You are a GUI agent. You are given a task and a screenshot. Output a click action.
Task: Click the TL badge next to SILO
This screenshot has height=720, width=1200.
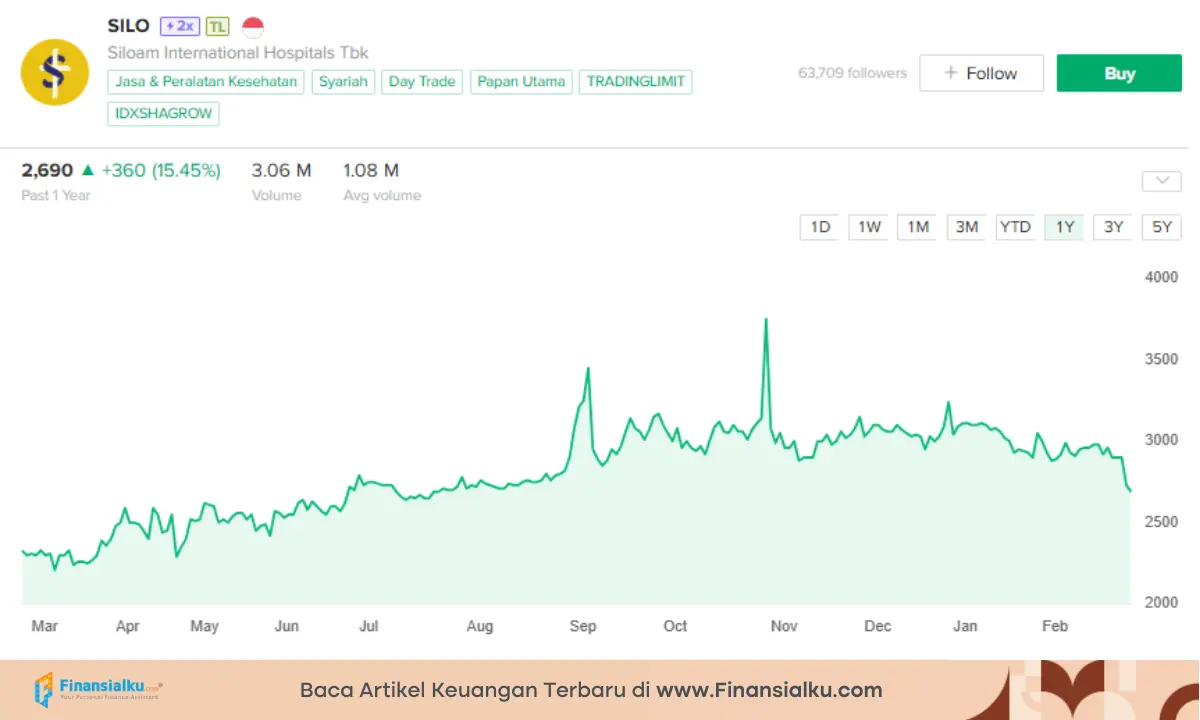(x=217, y=27)
